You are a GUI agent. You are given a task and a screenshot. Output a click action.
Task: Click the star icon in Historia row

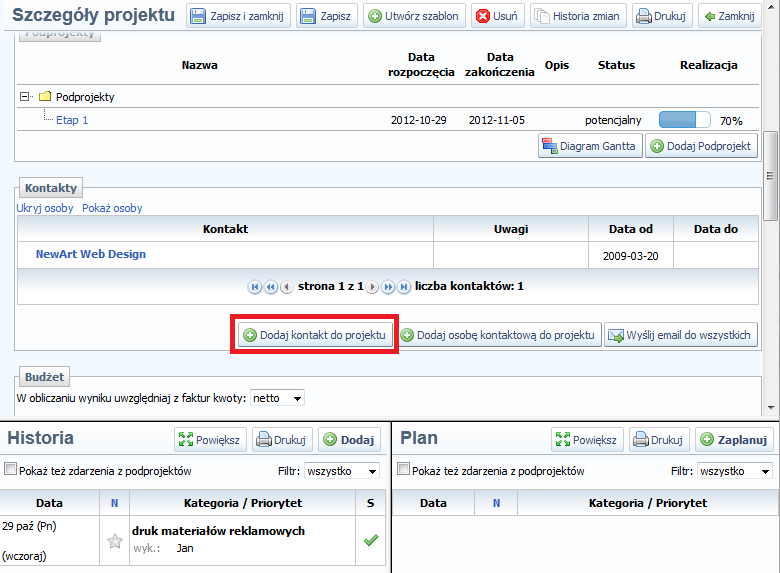(x=114, y=541)
